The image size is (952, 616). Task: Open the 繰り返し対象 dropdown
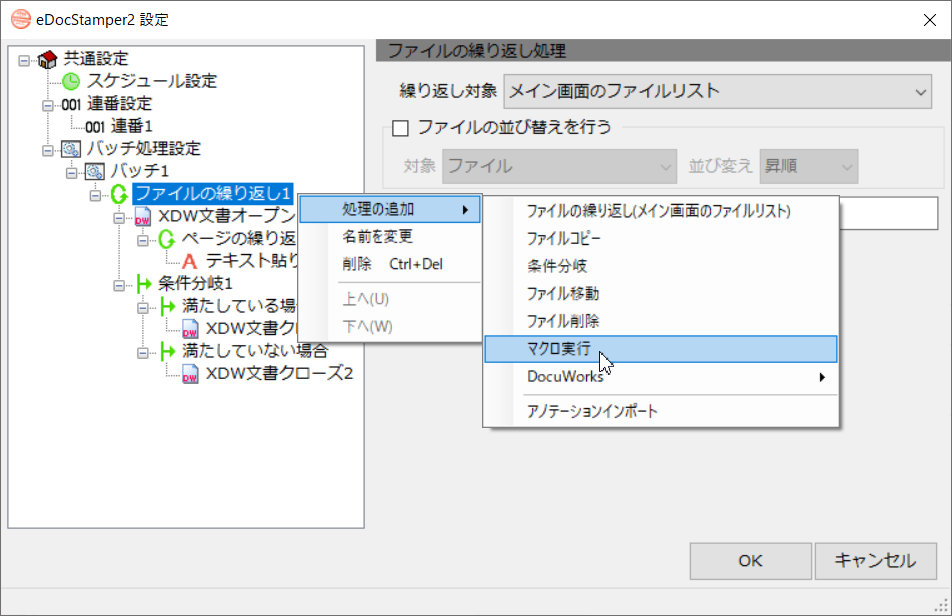click(718, 92)
